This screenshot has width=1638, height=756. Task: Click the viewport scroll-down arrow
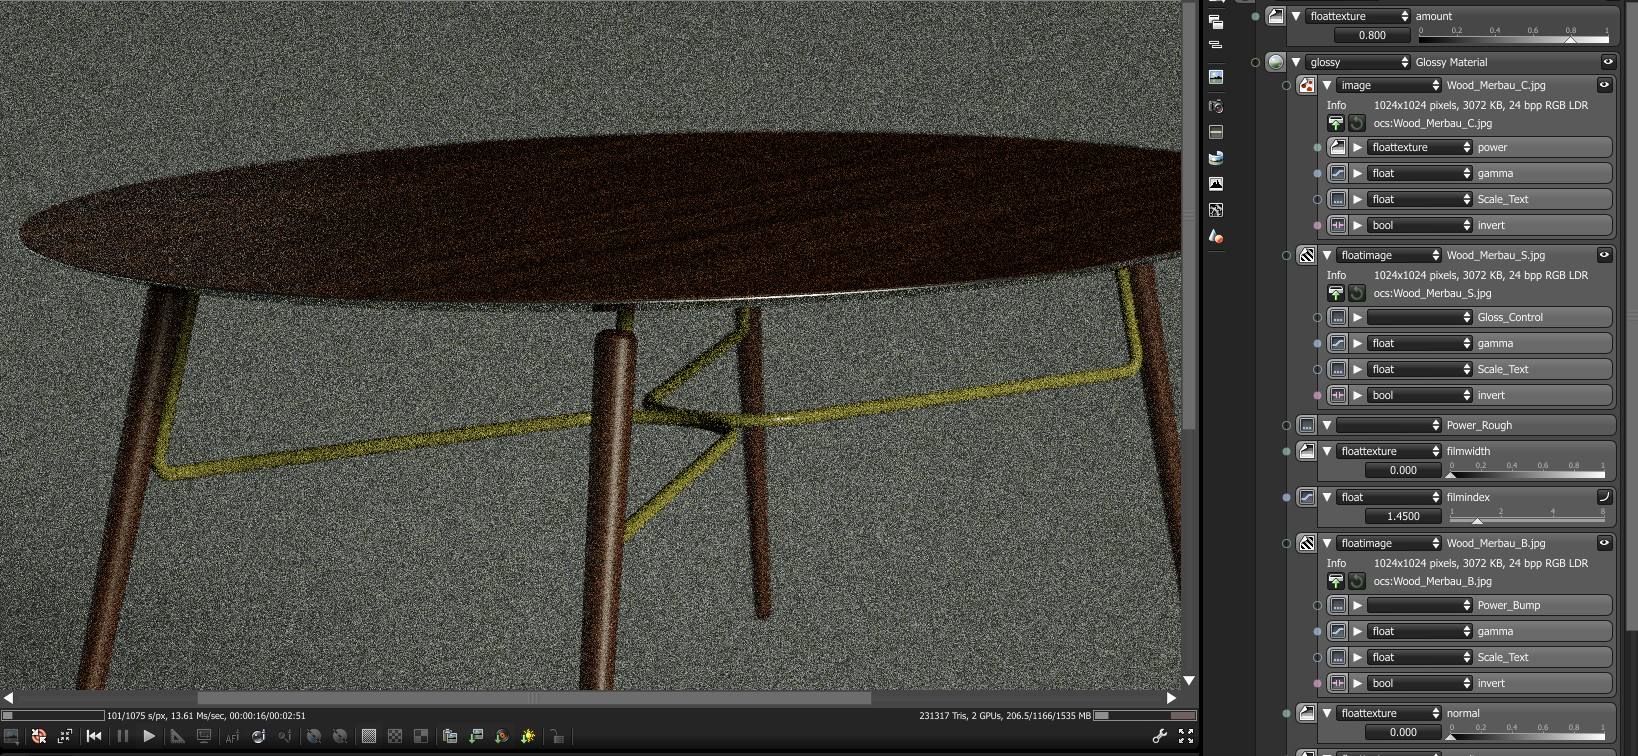[1189, 680]
